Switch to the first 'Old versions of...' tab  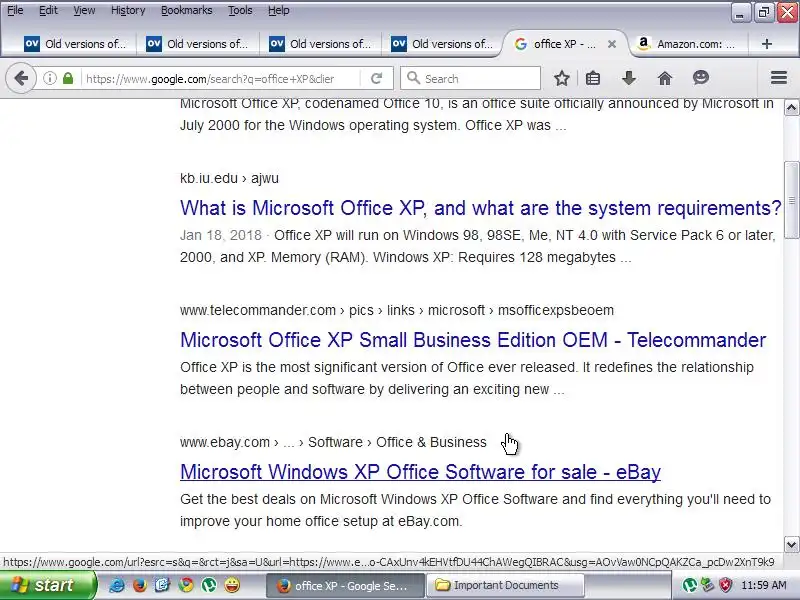pos(74,44)
